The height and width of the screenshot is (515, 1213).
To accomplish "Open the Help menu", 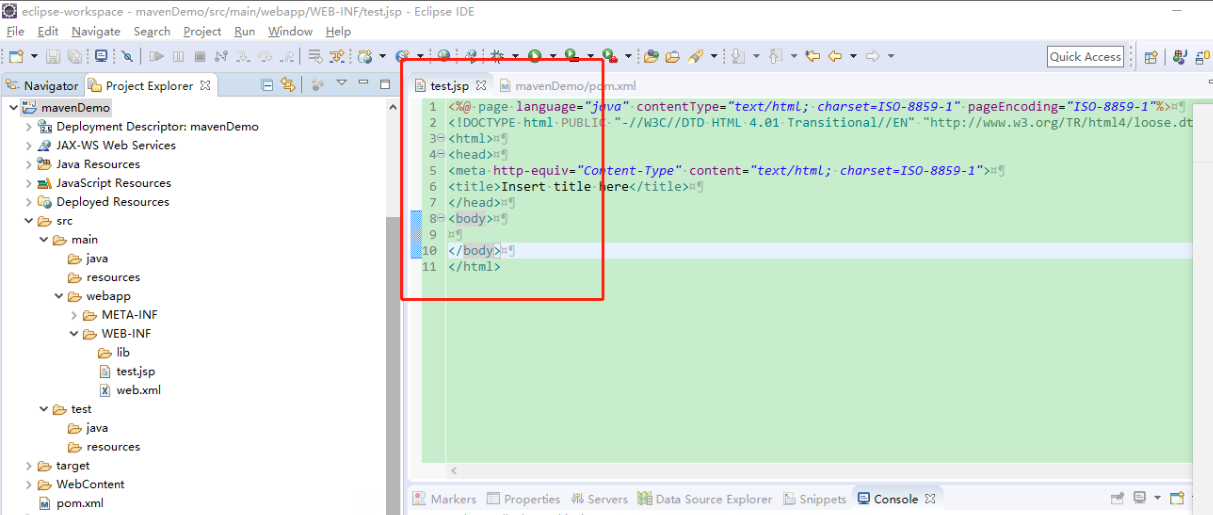I will click(x=338, y=31).
